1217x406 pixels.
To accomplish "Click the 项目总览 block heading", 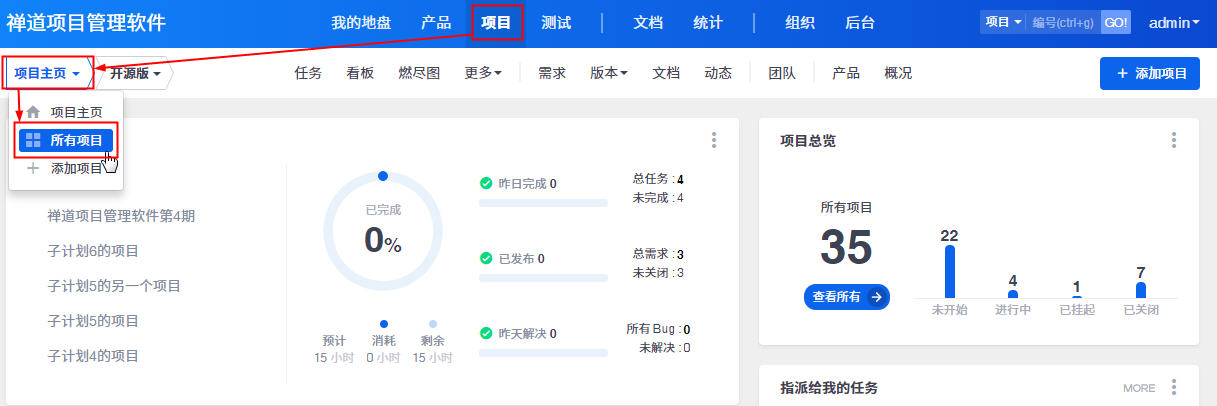I will tap(808, 141).
